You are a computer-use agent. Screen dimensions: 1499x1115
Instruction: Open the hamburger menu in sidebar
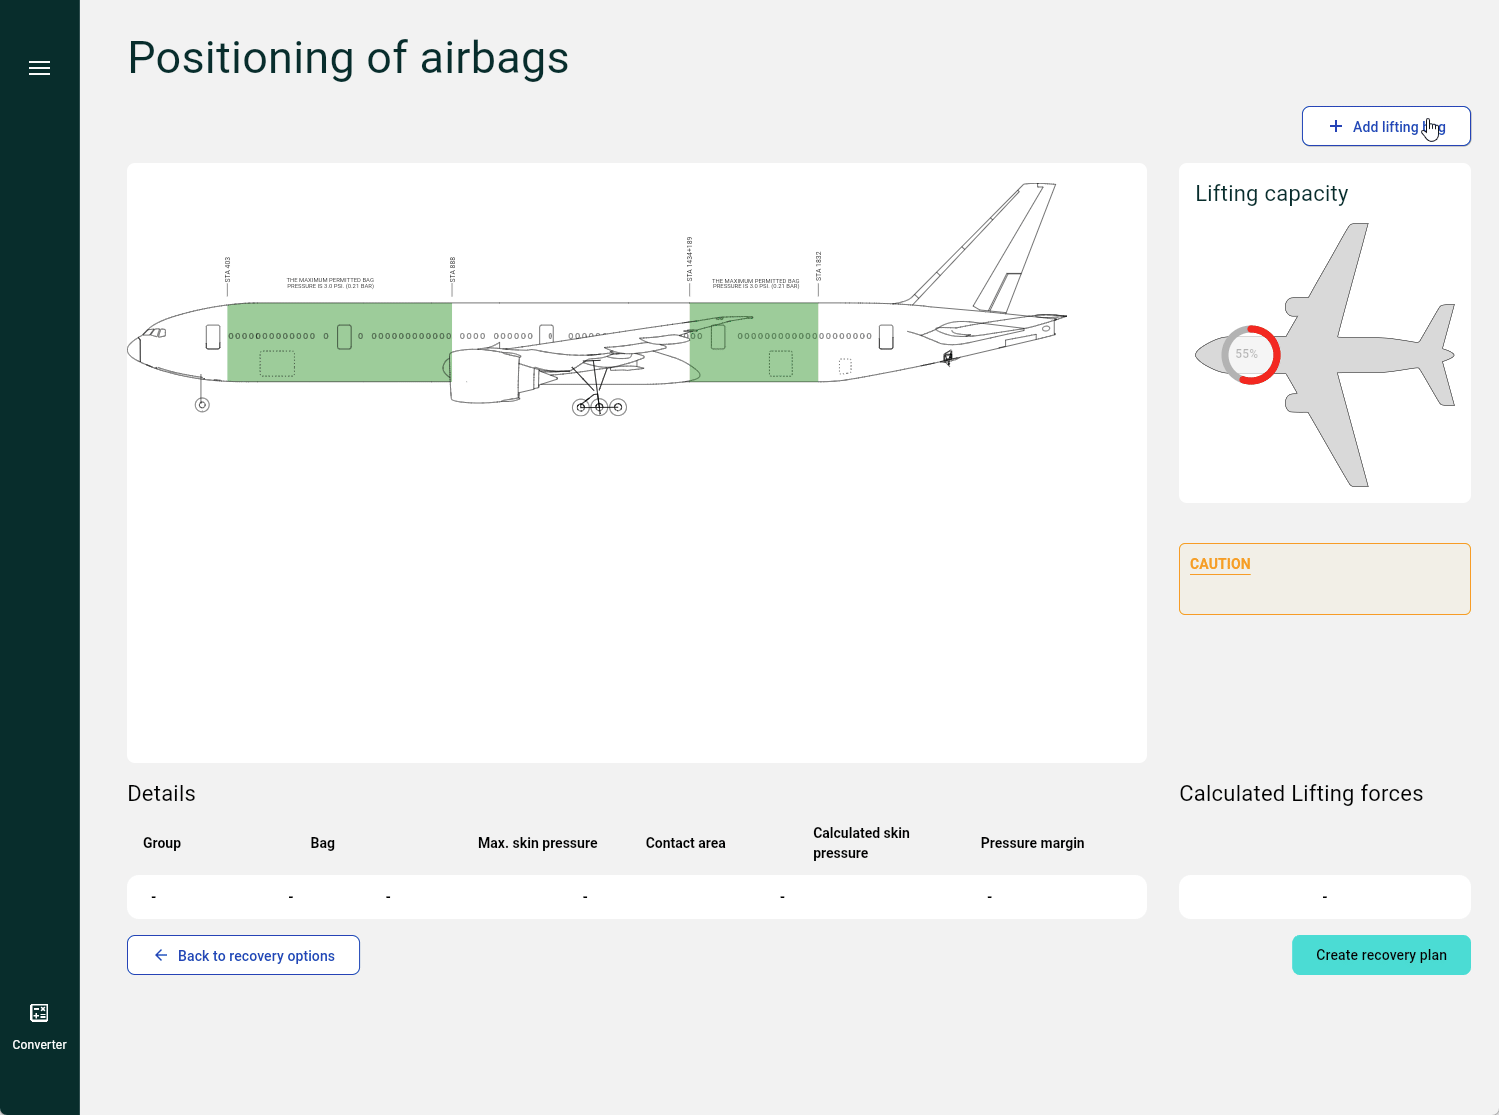(x=39, y=68)
